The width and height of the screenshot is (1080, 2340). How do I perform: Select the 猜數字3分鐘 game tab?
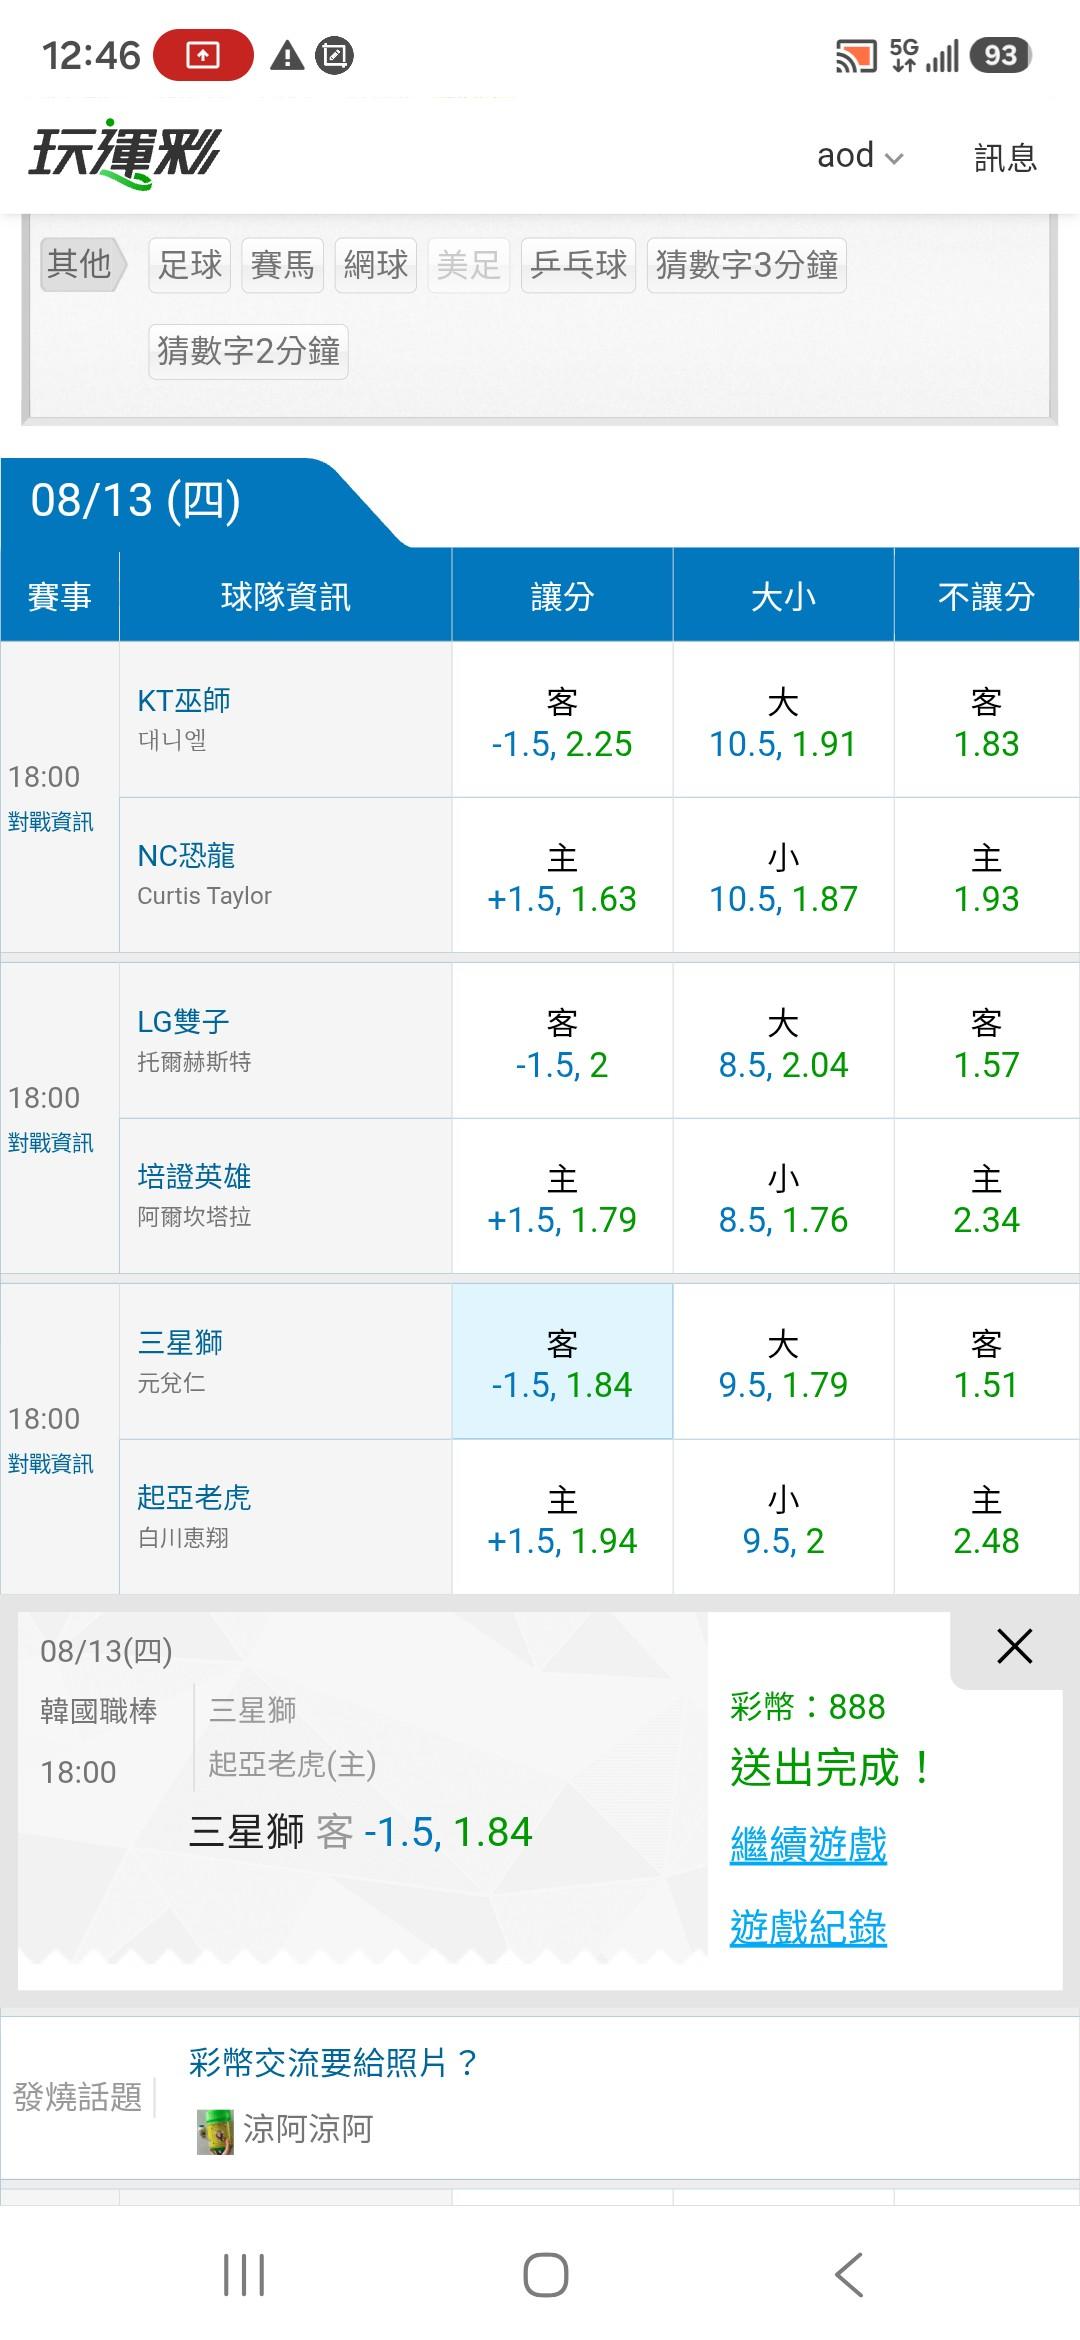tap(746, 265)
